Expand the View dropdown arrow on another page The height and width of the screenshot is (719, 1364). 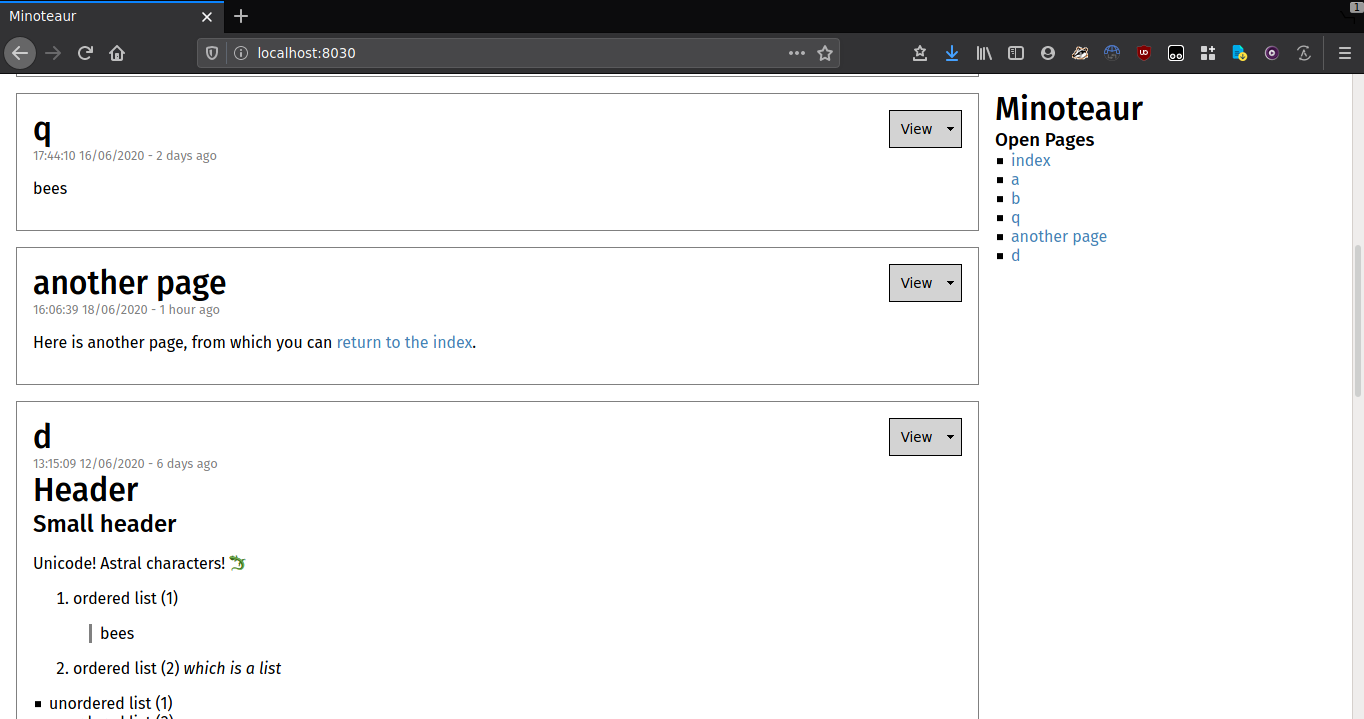click(950, 283)
